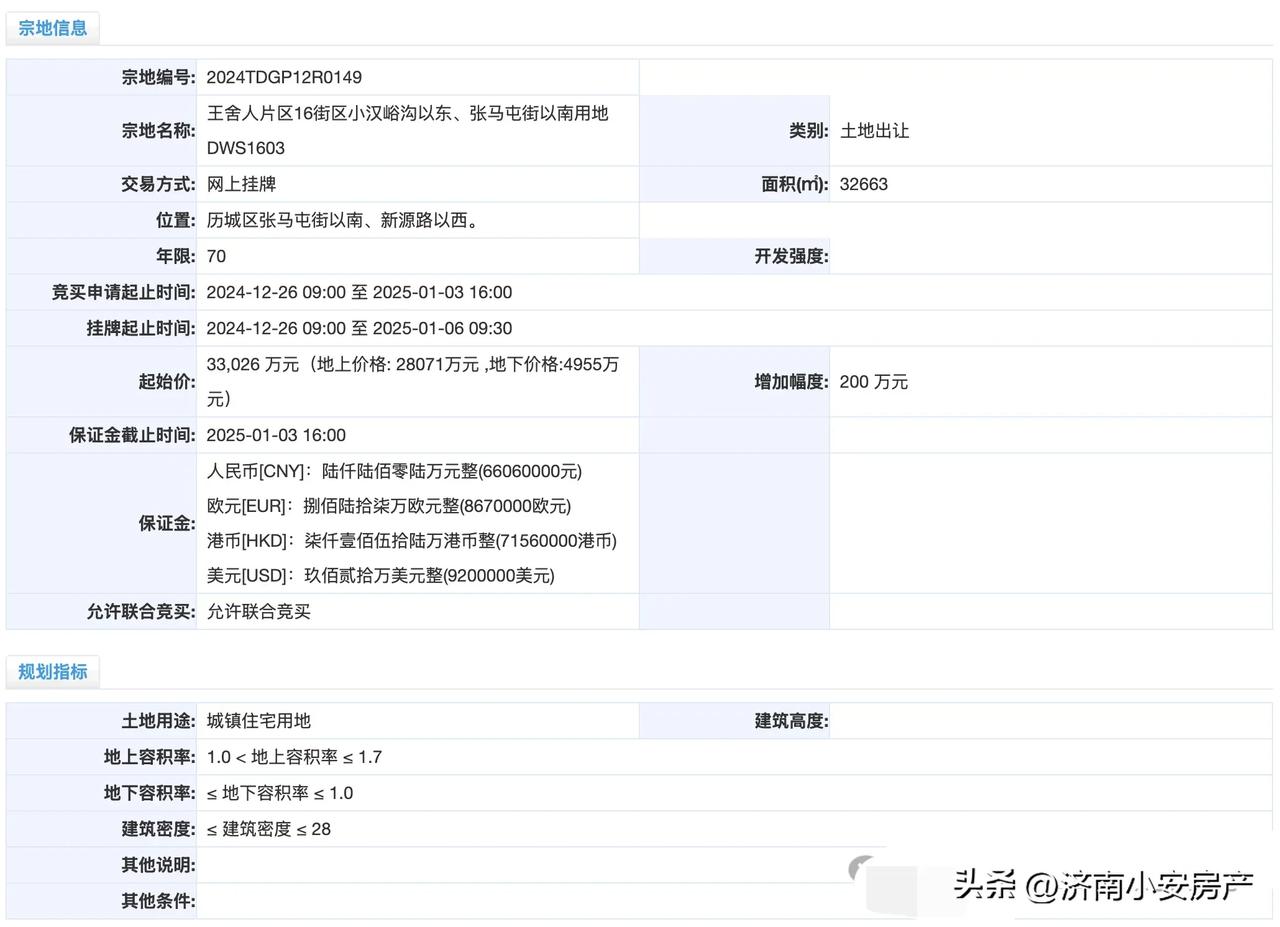Click the 宗地编号 label
The height and width of the screenshot is (927, 1280).
click(158, 77)
